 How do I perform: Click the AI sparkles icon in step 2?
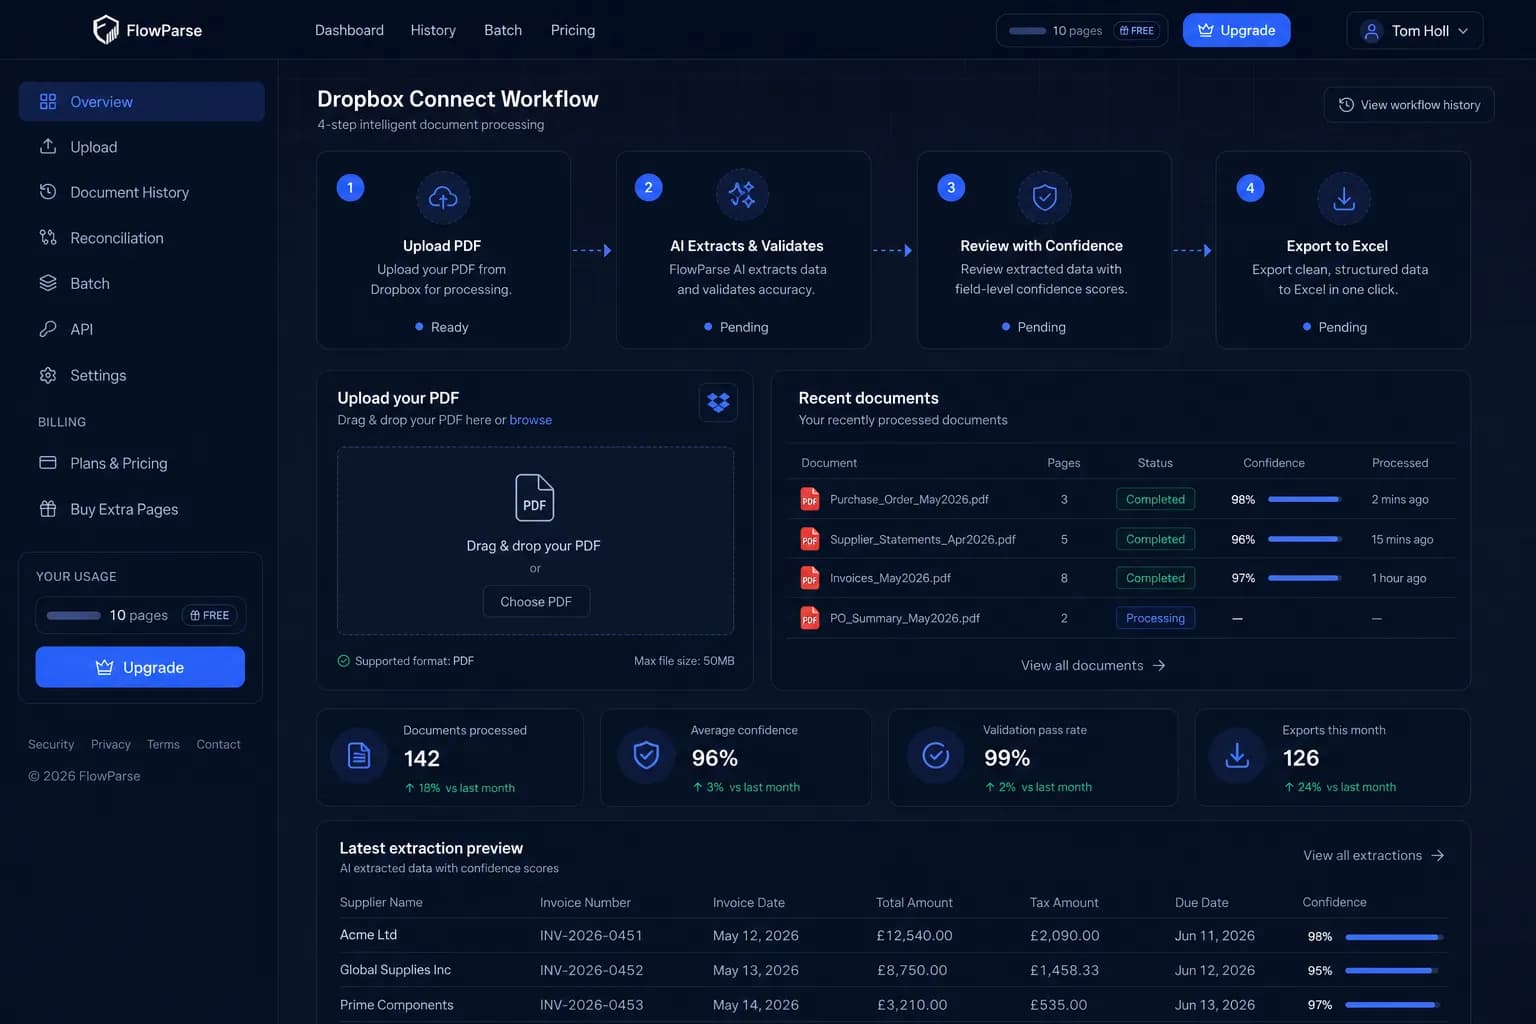tap(742, 194)
